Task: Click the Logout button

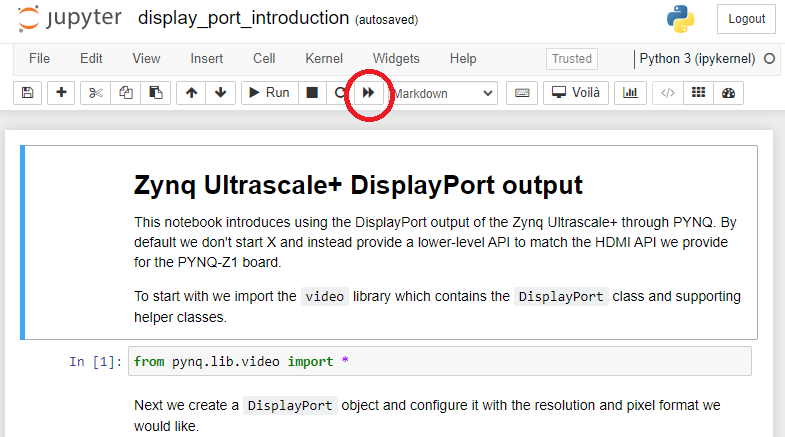Action: pyautogui.click(x=746, y=19)
